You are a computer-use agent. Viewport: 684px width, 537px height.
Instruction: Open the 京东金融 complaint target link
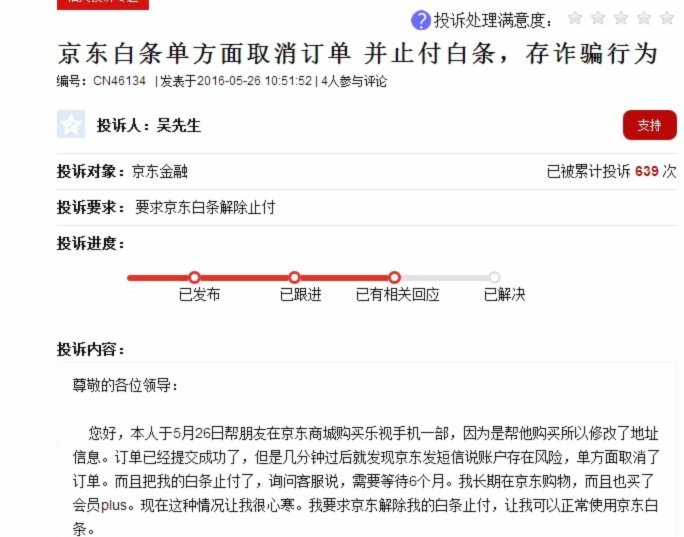pos(160,171)
